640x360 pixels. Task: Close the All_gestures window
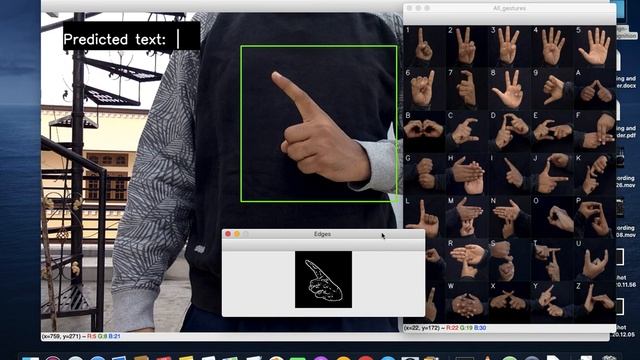[409, 8]
